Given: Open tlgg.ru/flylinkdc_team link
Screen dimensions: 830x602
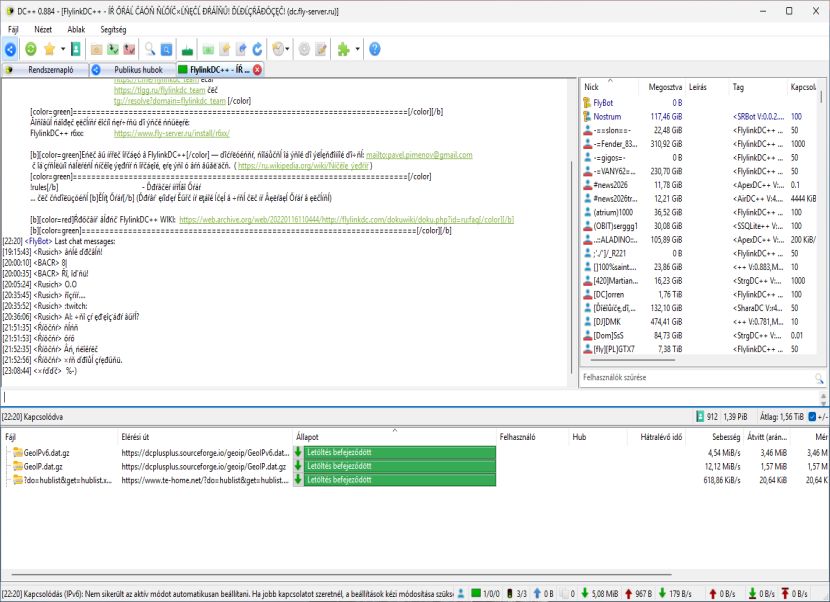Looking at the screenshot, I should tap(159, 90).
